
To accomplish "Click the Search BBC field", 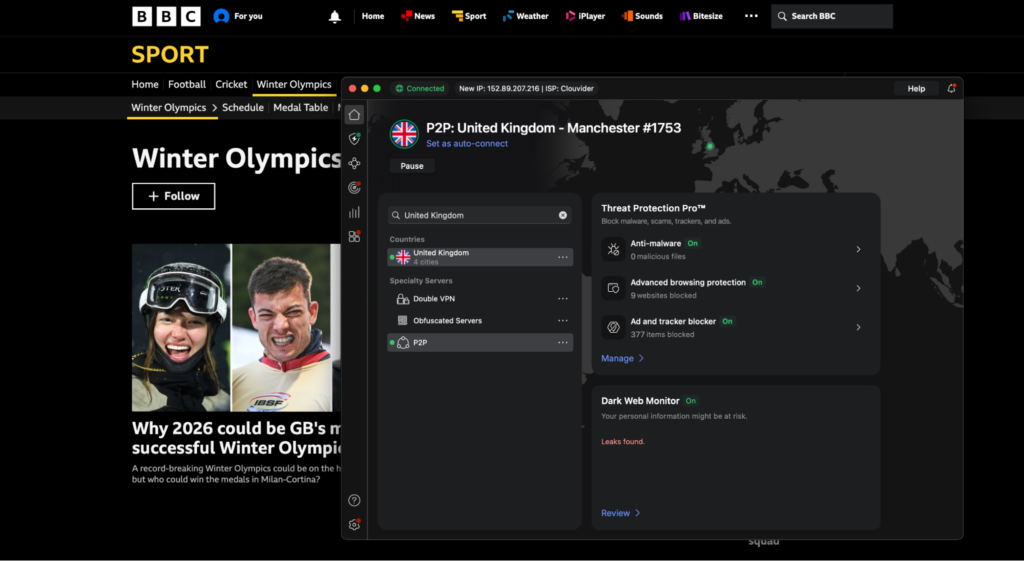I will 832,16.
